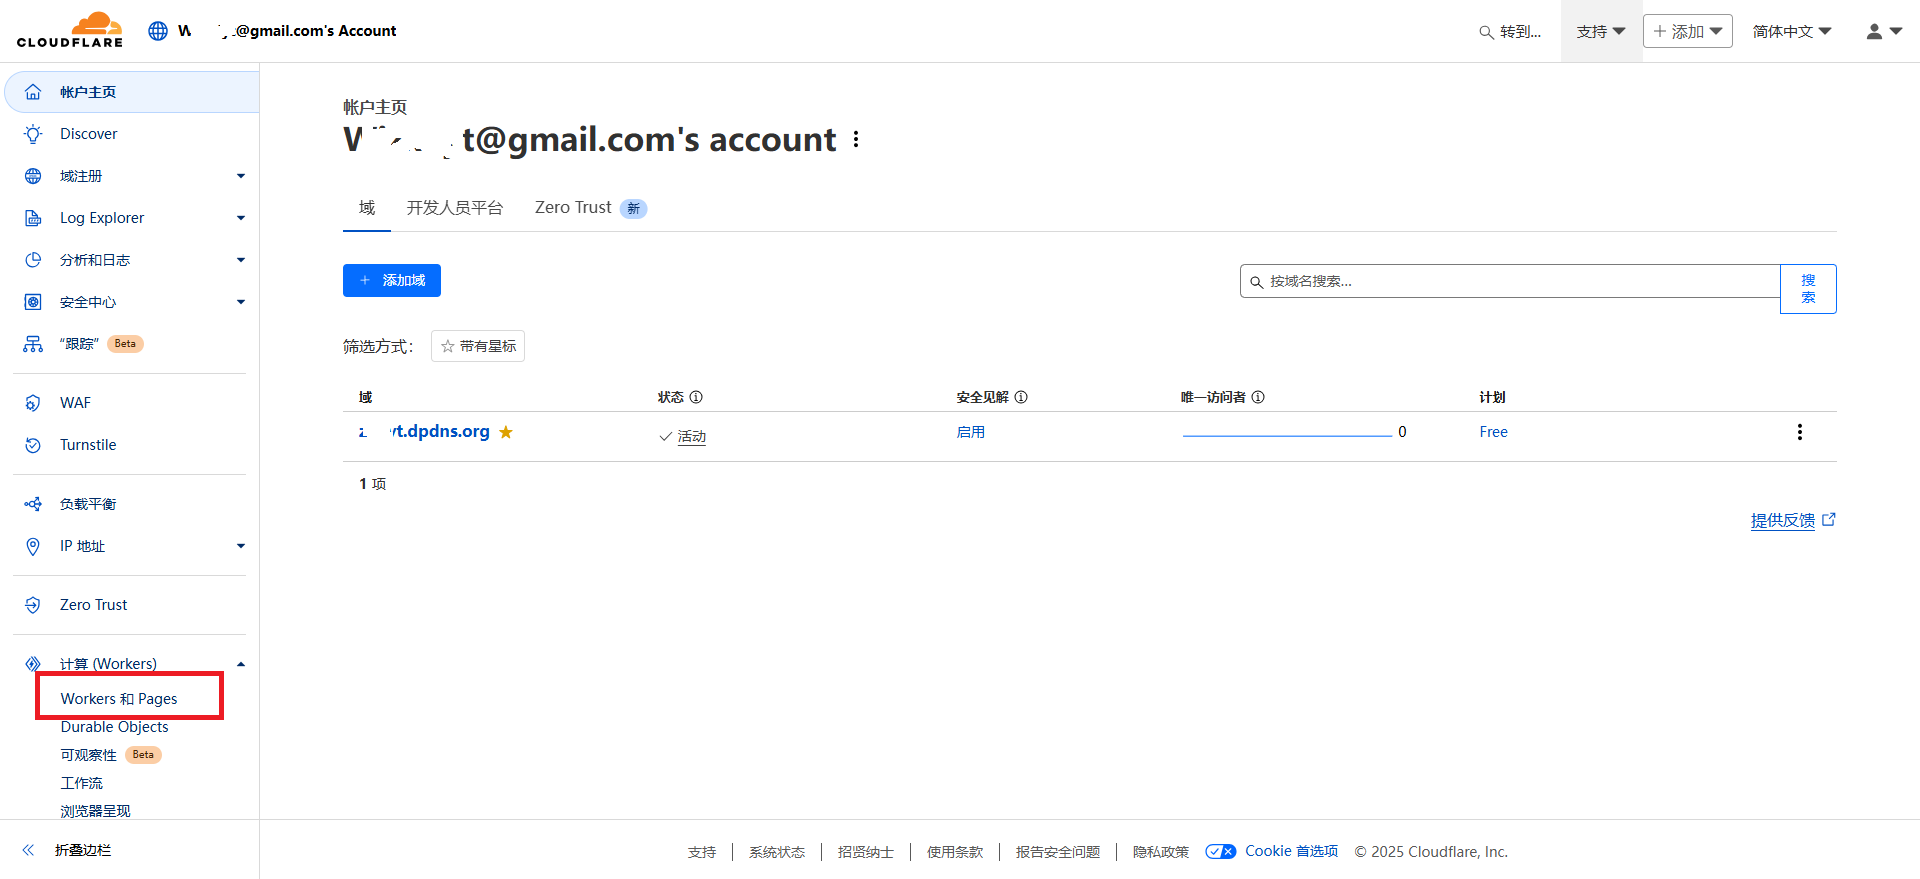Click the info icon next to 安全见解

[1021, 397]
